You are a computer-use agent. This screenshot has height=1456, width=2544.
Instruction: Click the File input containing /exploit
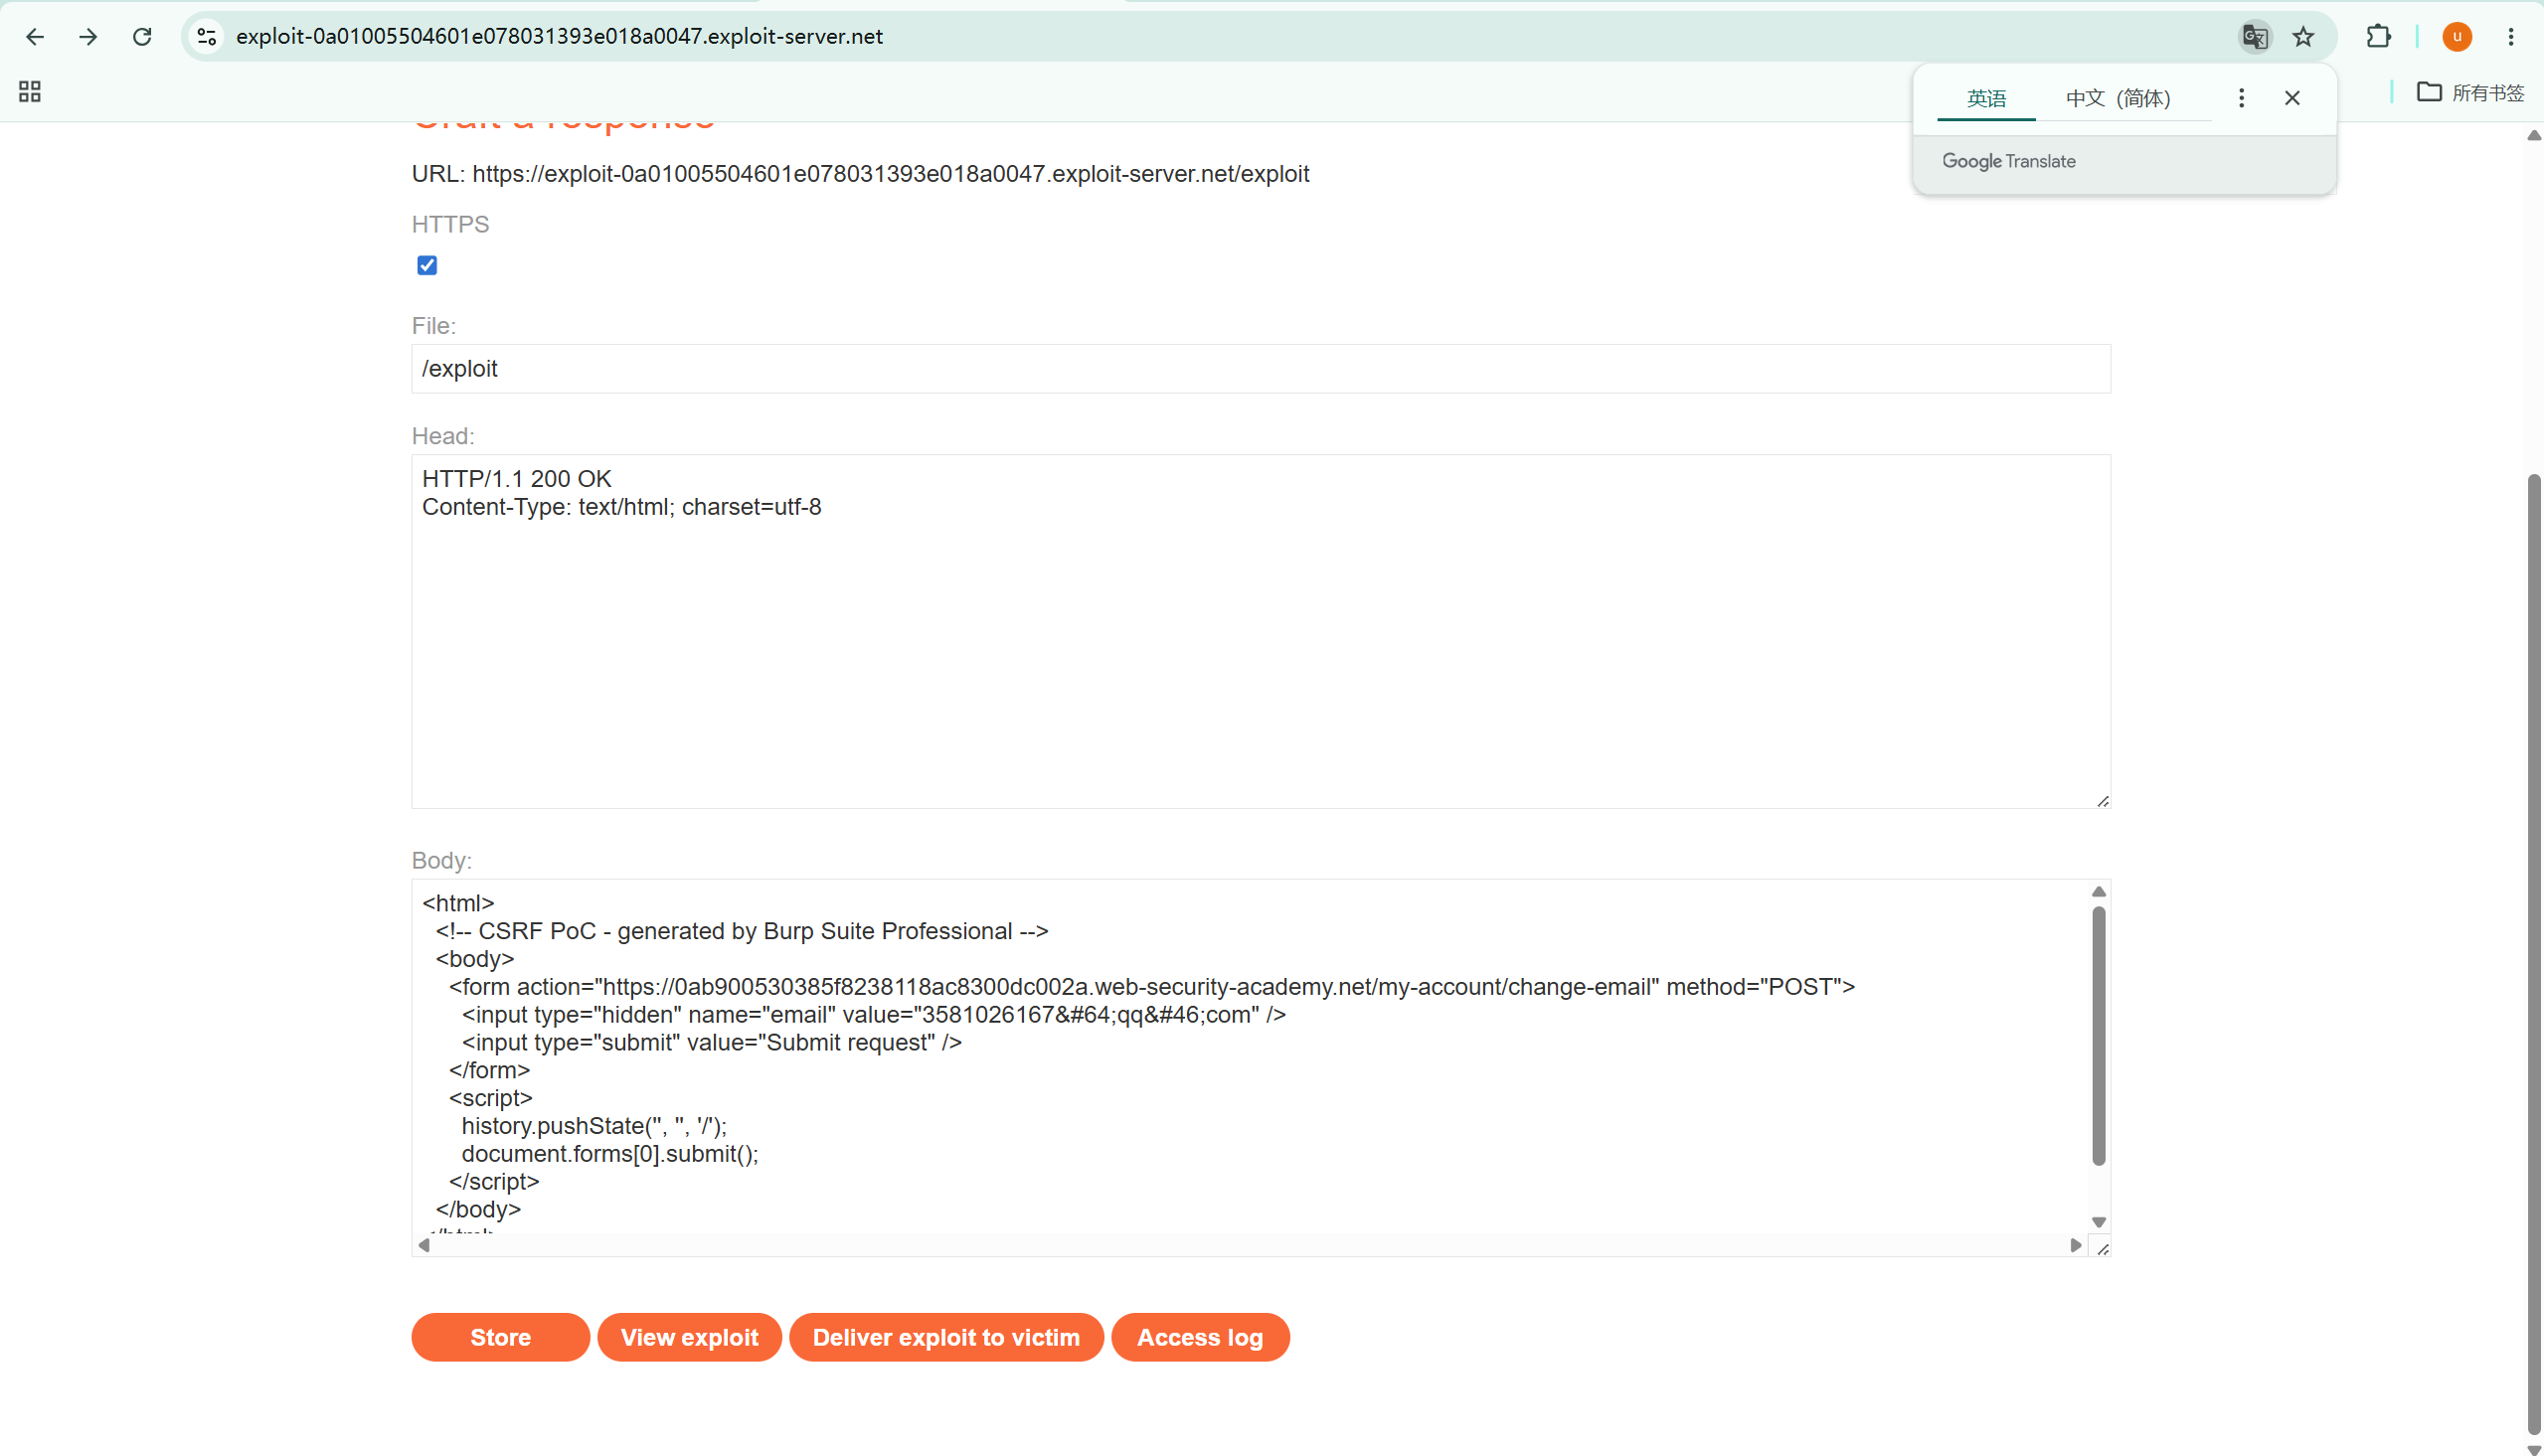point(1261,369)
